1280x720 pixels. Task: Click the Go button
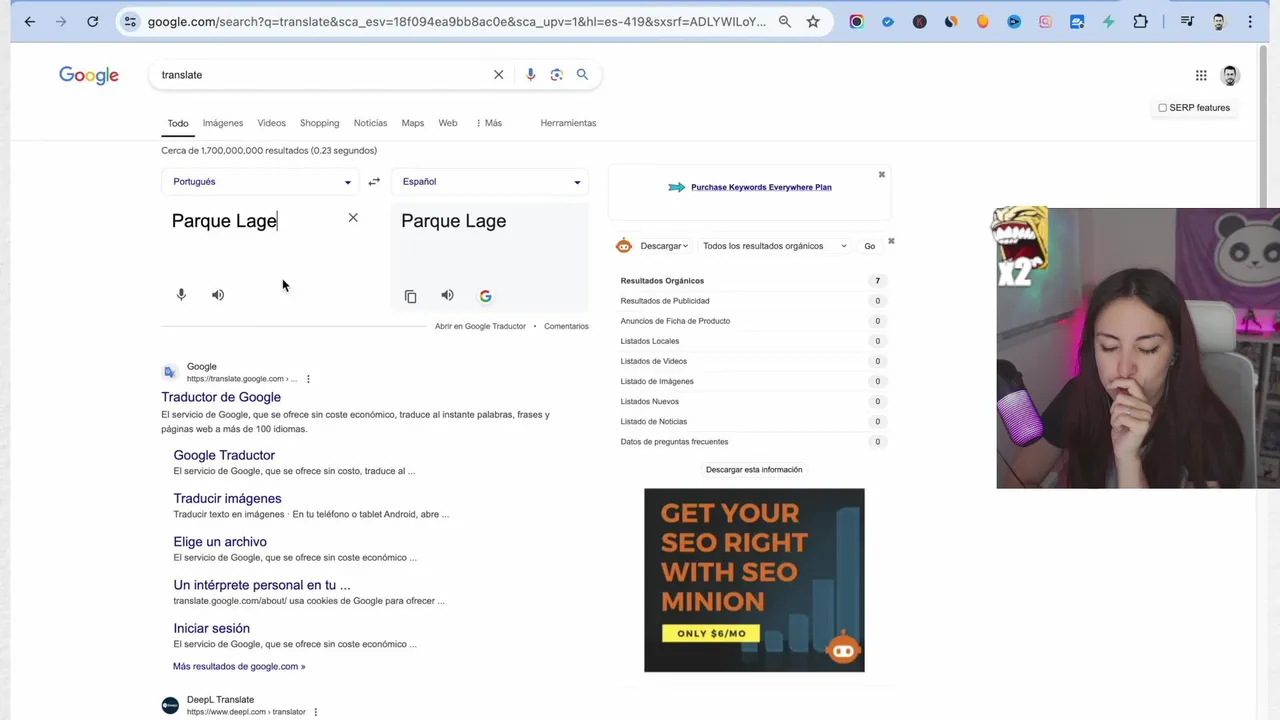[x=869, y=246]
